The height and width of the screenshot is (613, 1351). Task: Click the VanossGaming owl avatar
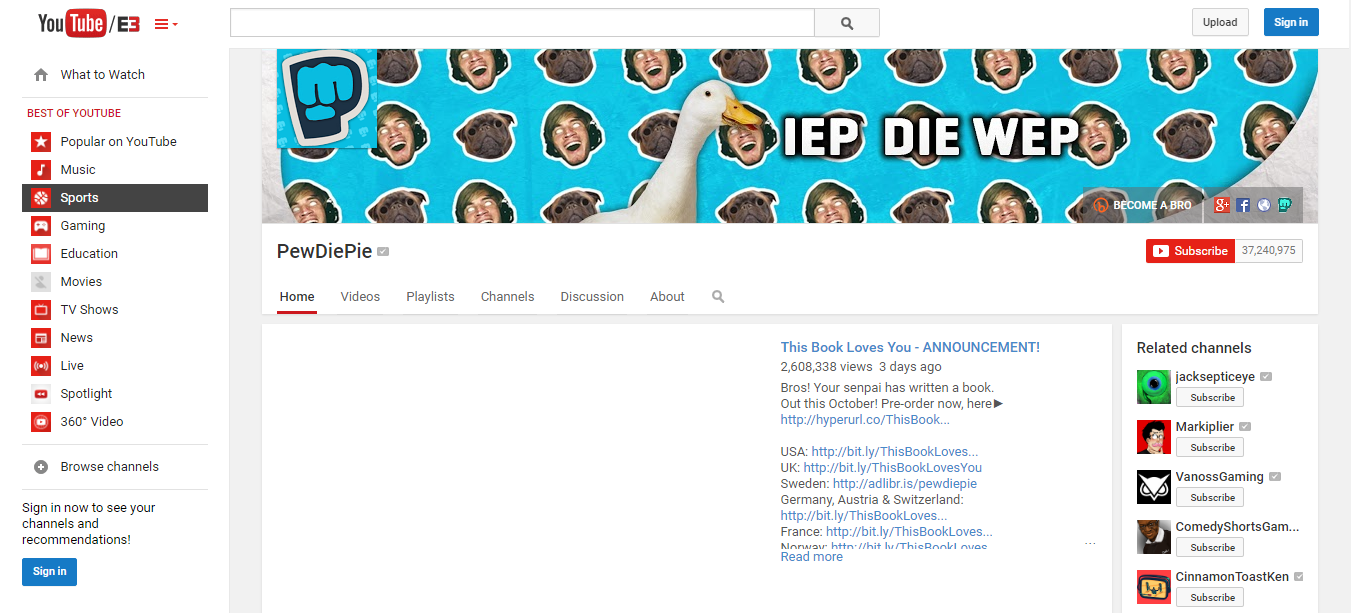[x=1154, y=487]
